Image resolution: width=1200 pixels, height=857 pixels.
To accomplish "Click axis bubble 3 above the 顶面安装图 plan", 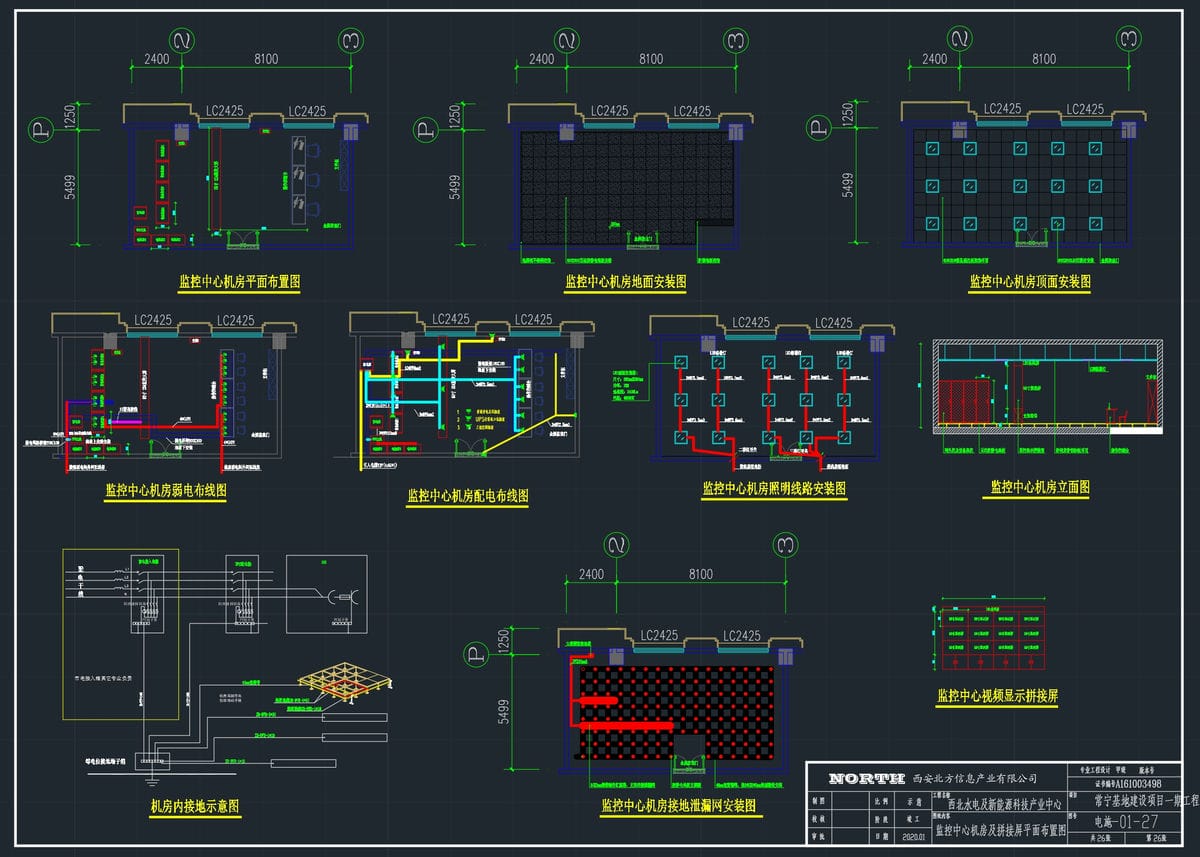I will (x=1128, y=41).
